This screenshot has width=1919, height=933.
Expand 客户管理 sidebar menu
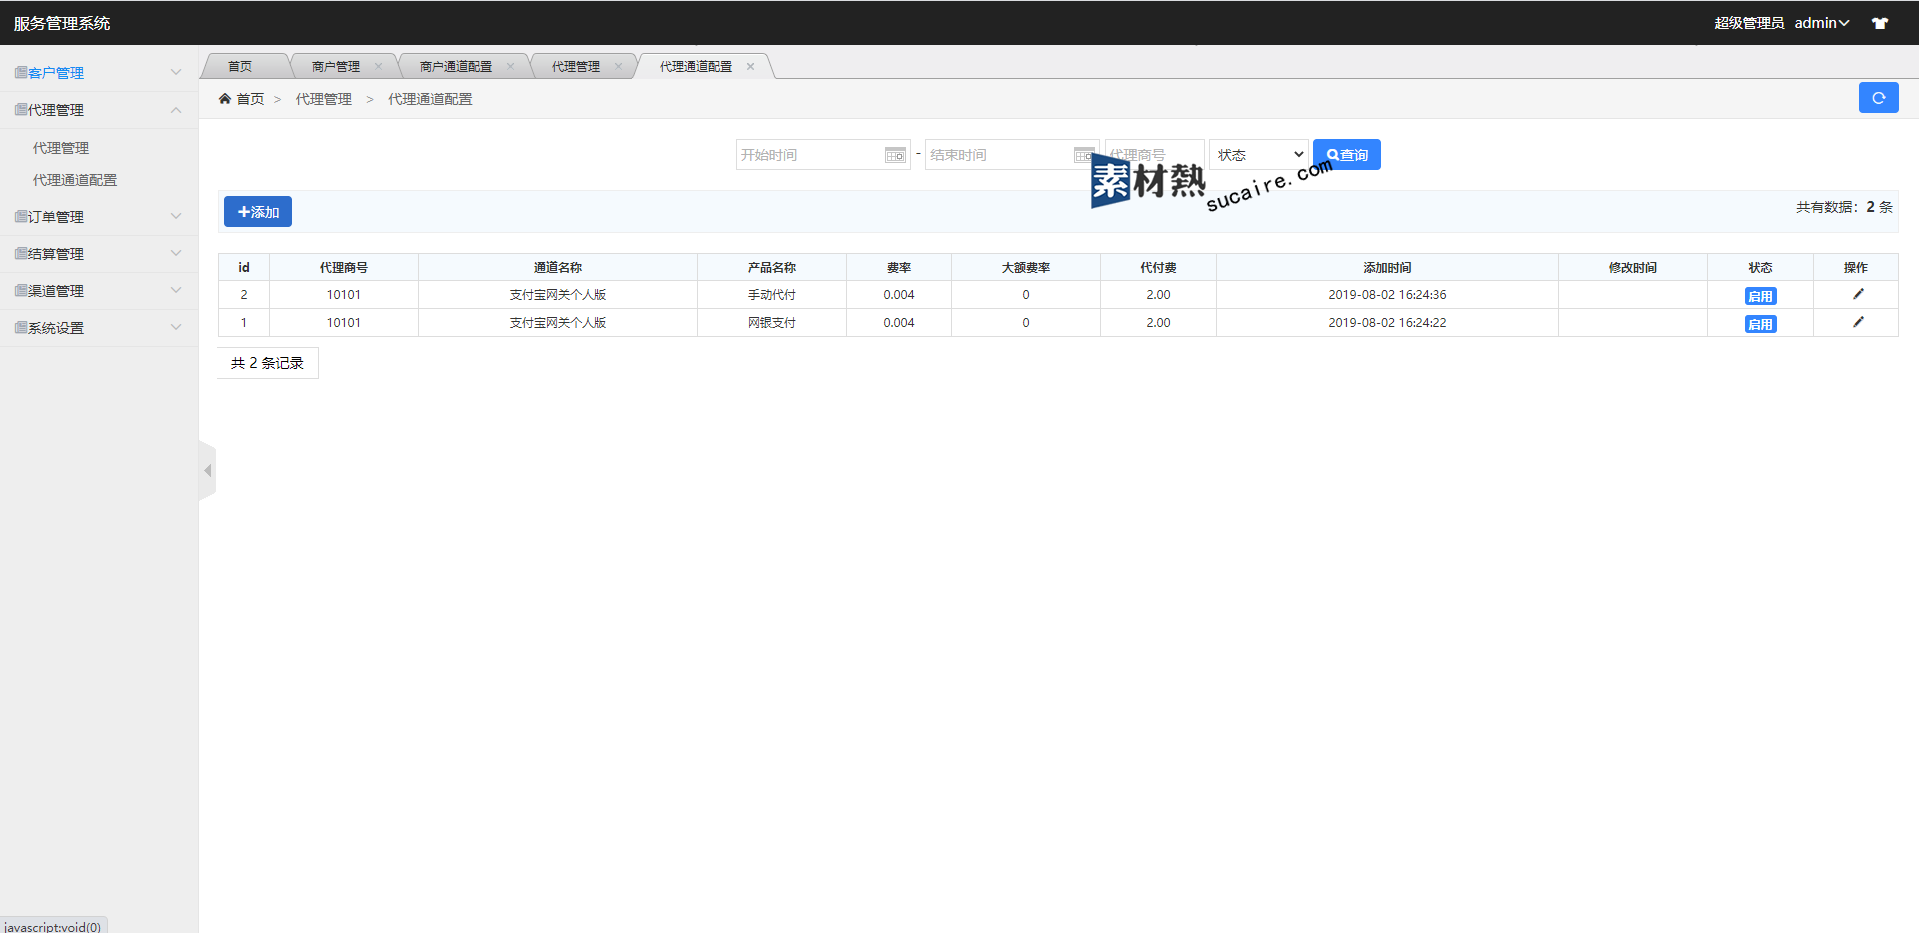[x=98, y=73]
